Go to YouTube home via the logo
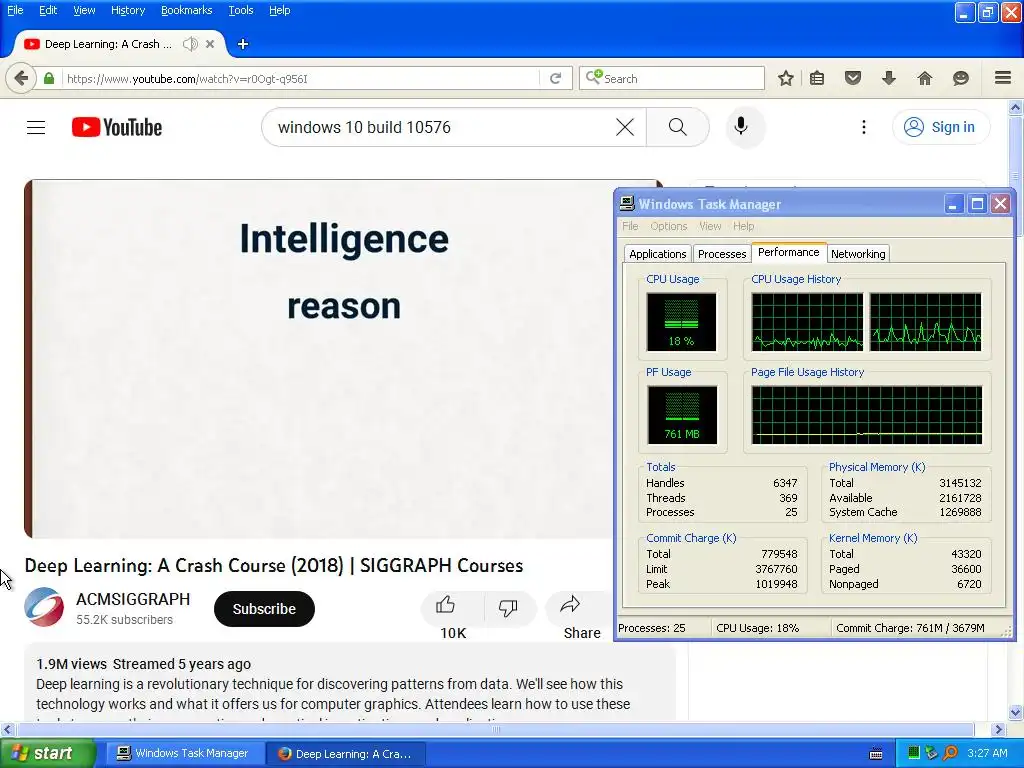Viewport: 1024px width, 768px height. [117, 127]
